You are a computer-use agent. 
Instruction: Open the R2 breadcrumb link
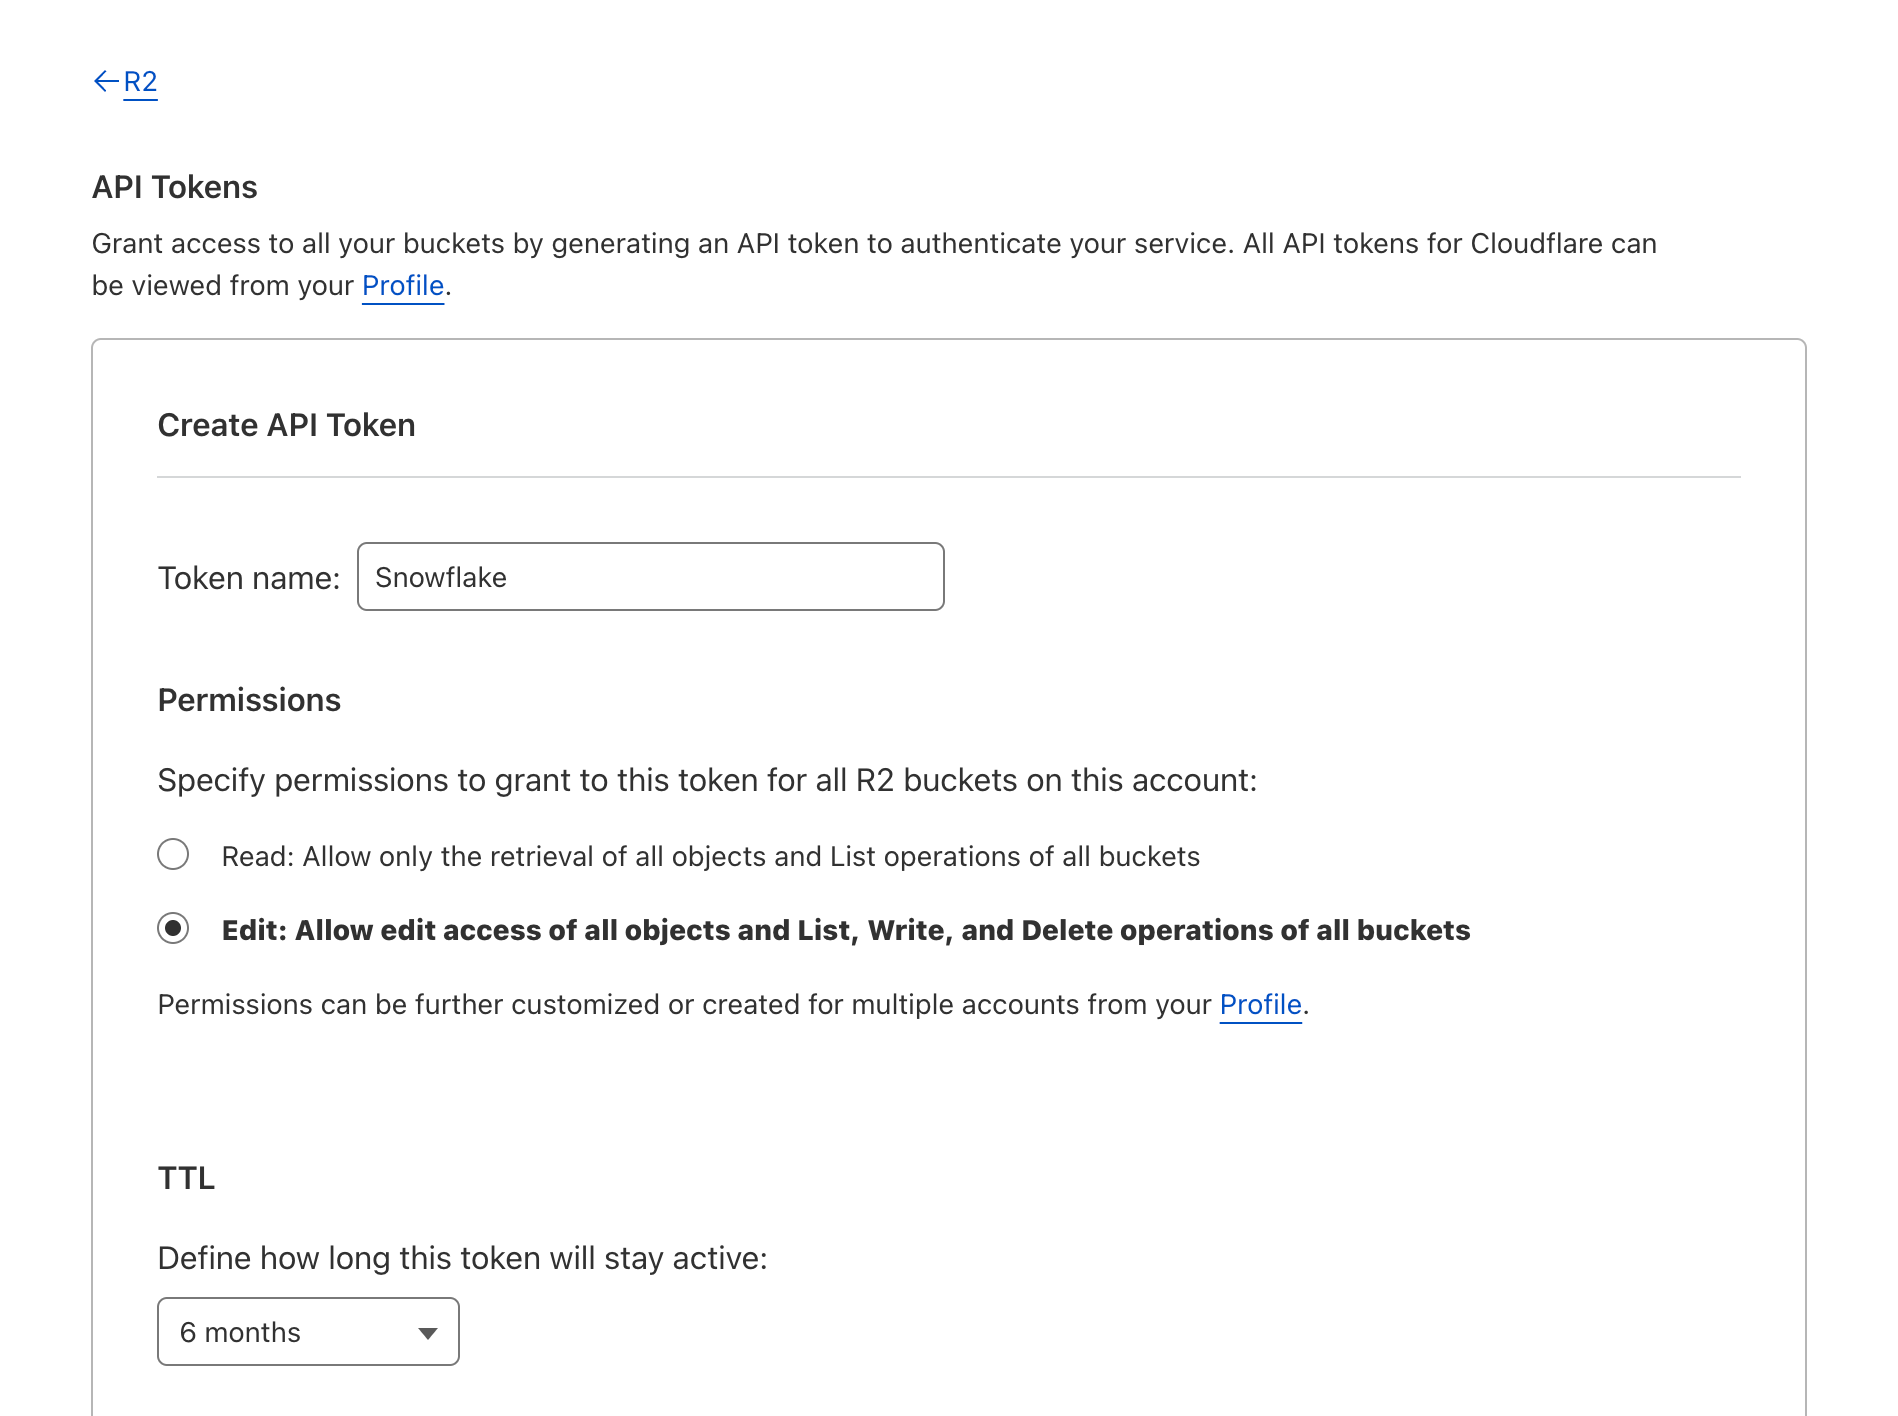140,81
